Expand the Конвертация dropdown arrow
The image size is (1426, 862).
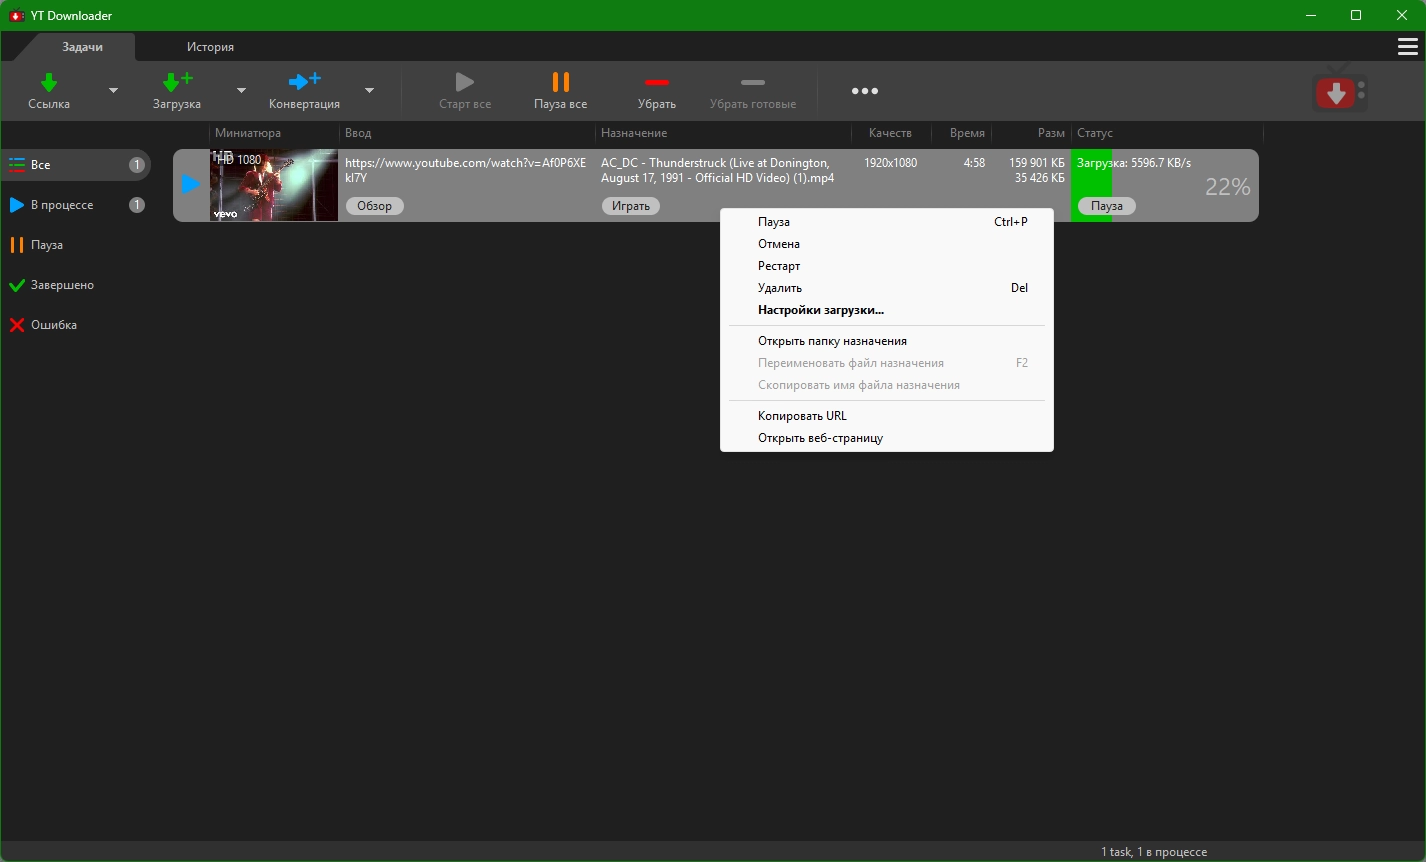(x=369, y=91)
